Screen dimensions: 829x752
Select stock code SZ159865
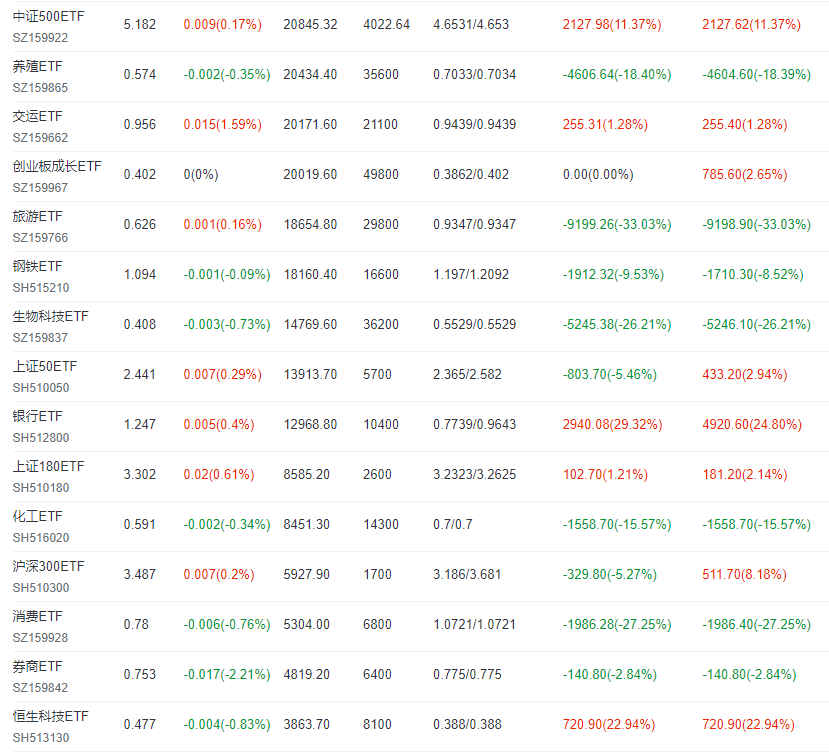point(40,88)
